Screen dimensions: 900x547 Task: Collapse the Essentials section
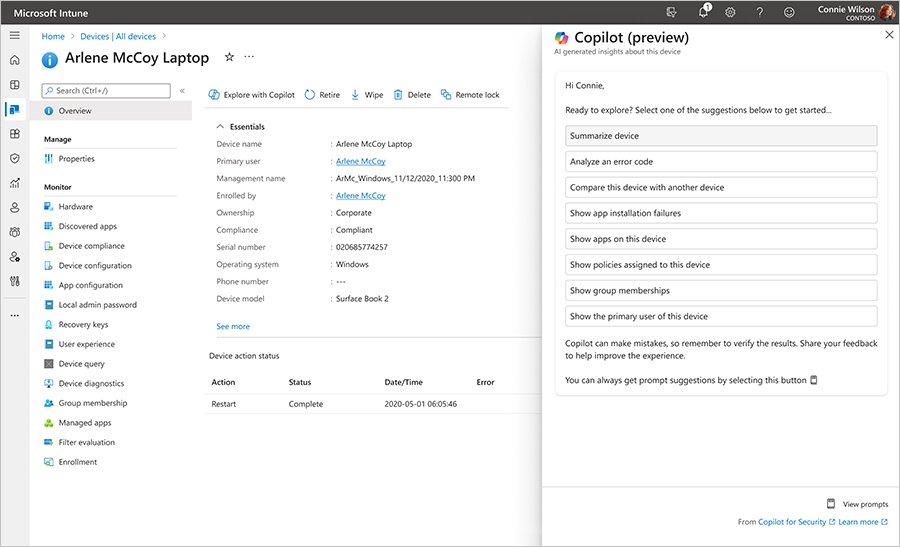221,127
